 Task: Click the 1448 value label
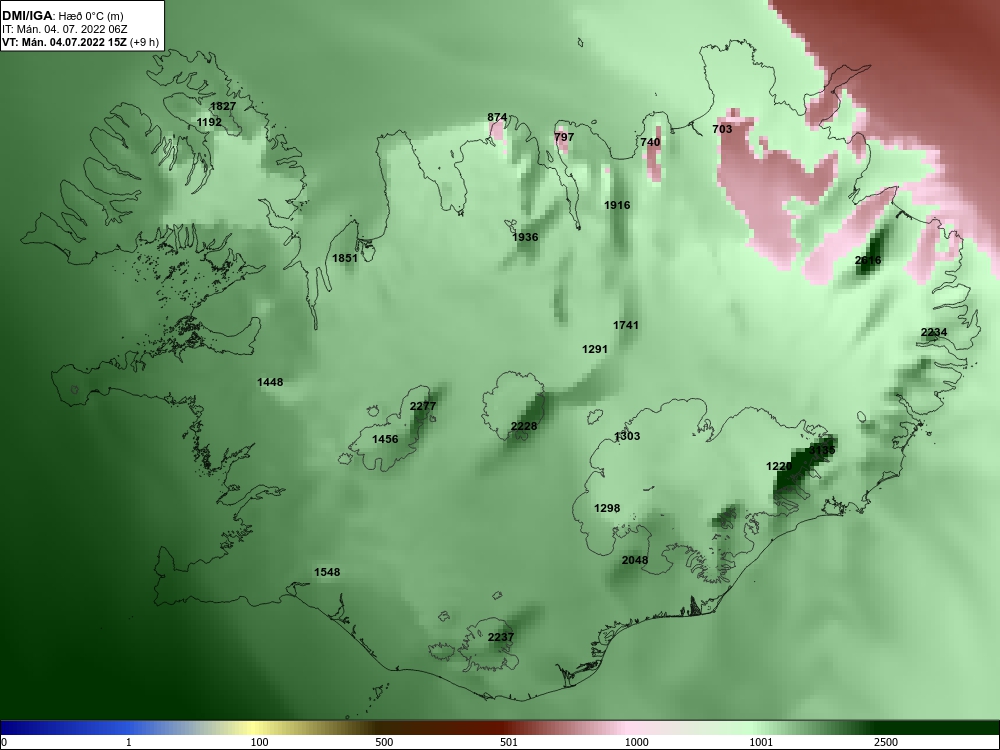[x=270, y=382]
